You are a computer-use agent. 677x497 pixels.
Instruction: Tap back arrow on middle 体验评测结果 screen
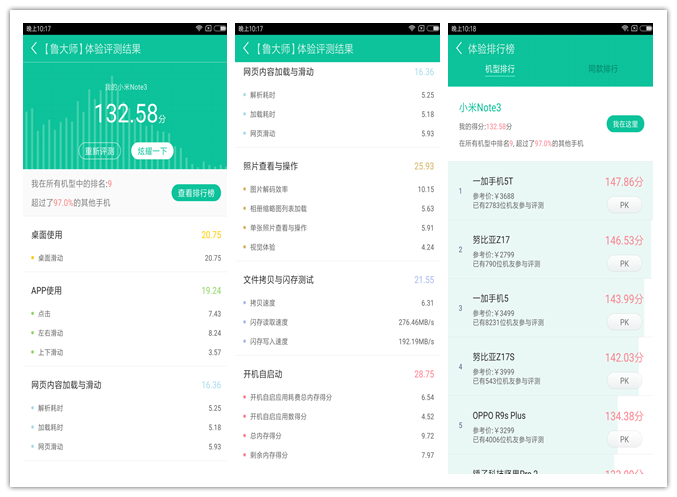coord(246,48)
